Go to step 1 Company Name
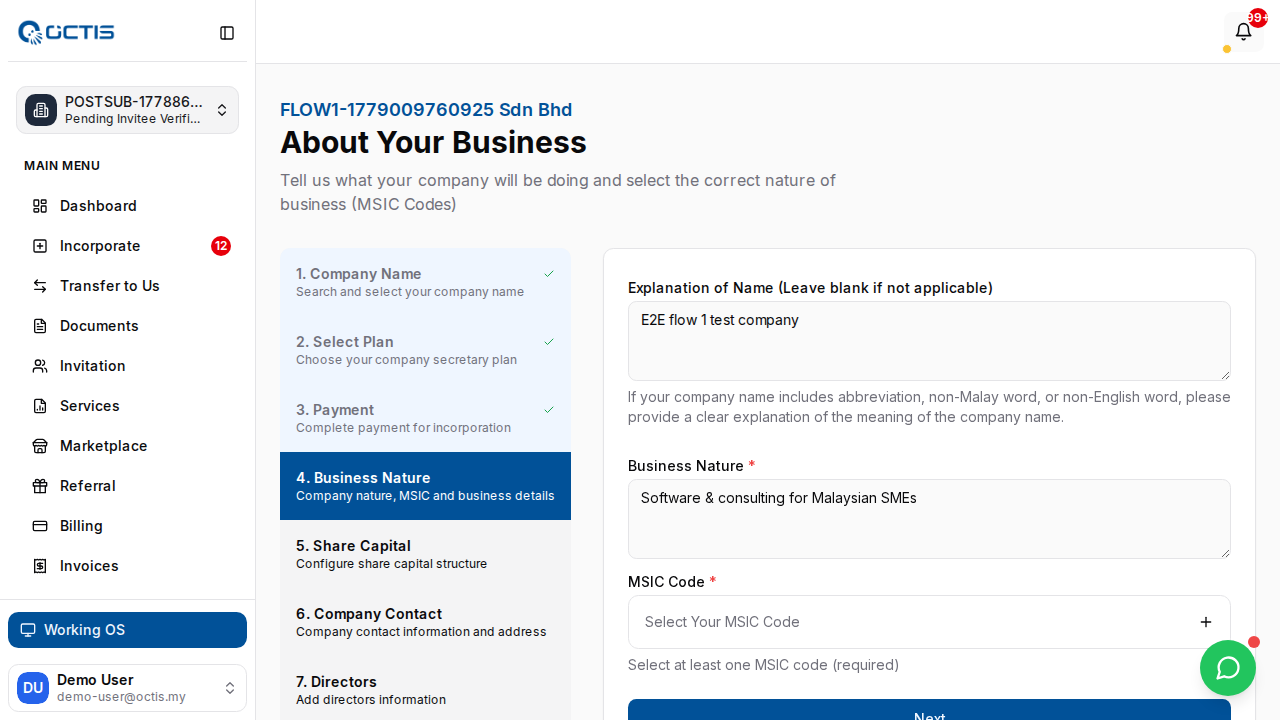 (x=425, y=282)
